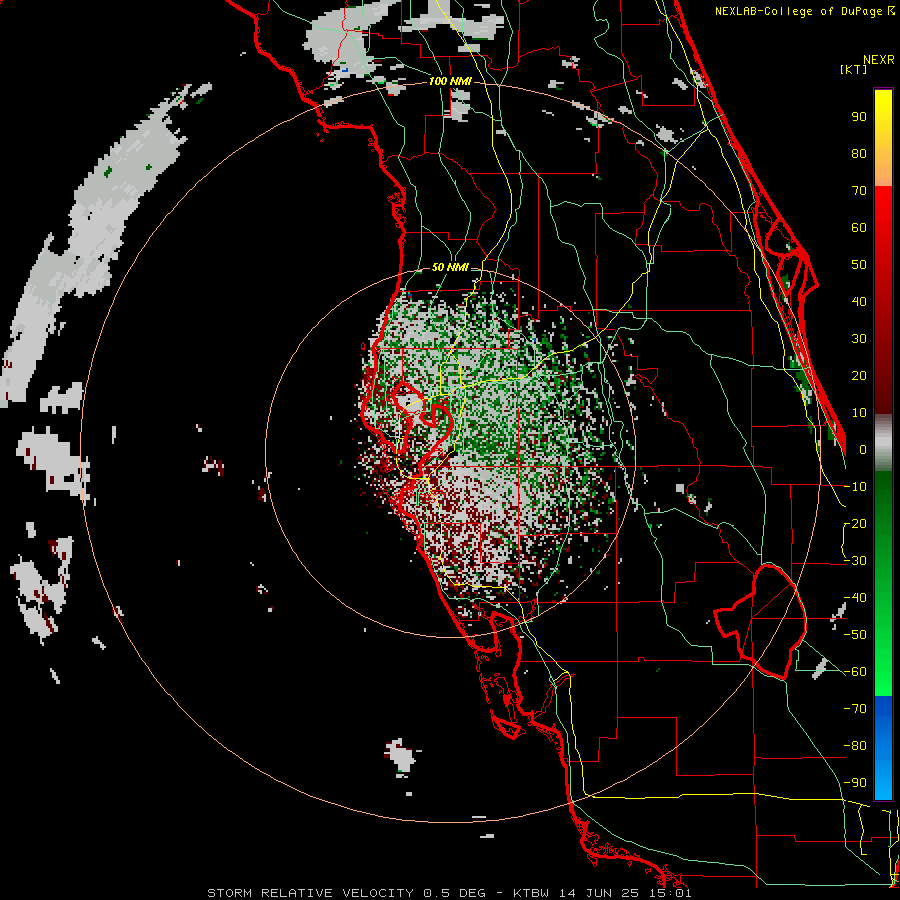Click the -40 knot scale label
This screenshot has height=900, width=900.
[855, 598]
